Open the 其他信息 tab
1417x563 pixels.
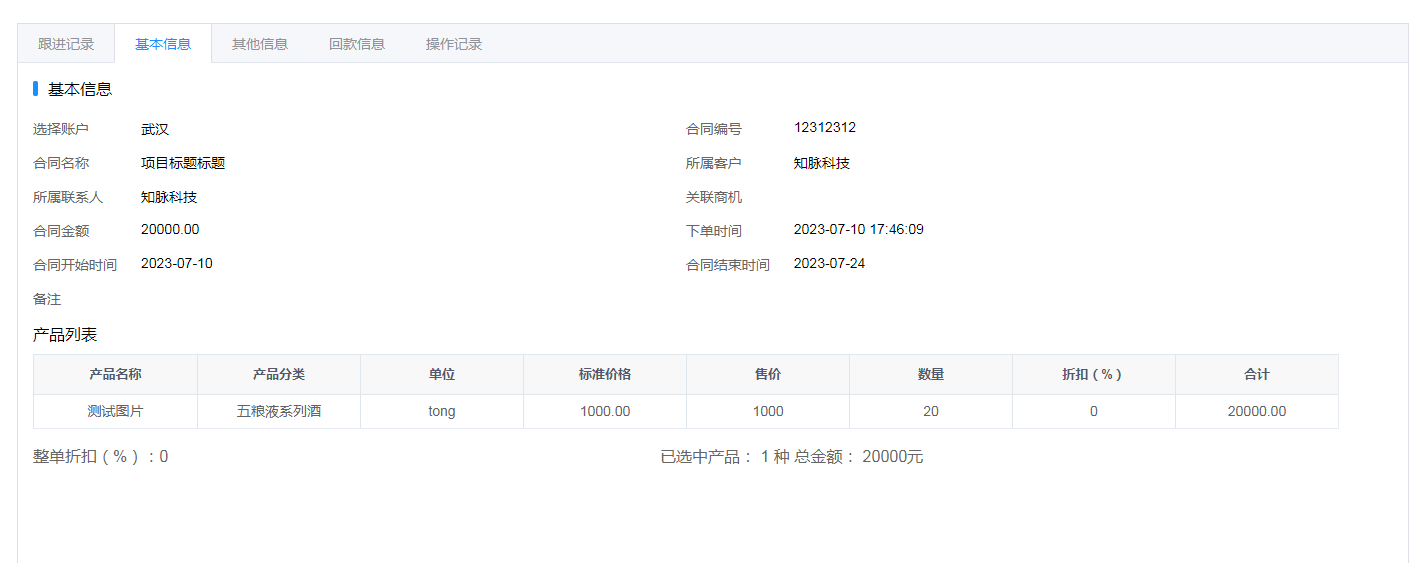point(260,44)
